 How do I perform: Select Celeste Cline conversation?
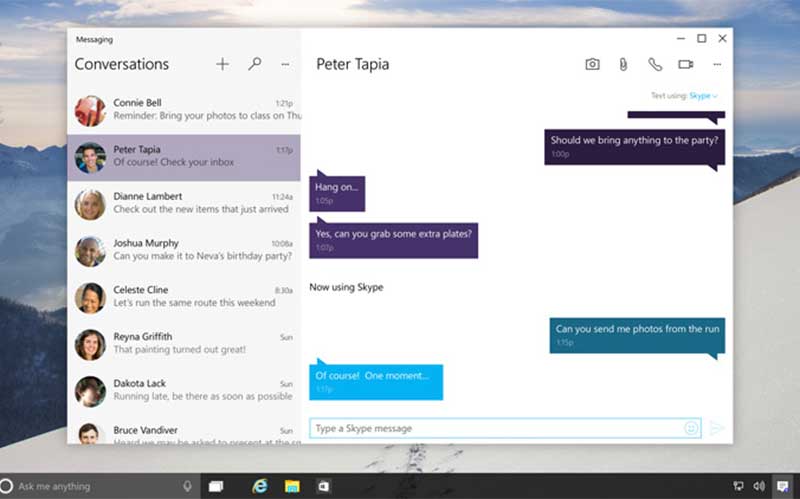(x=184, y=297)
